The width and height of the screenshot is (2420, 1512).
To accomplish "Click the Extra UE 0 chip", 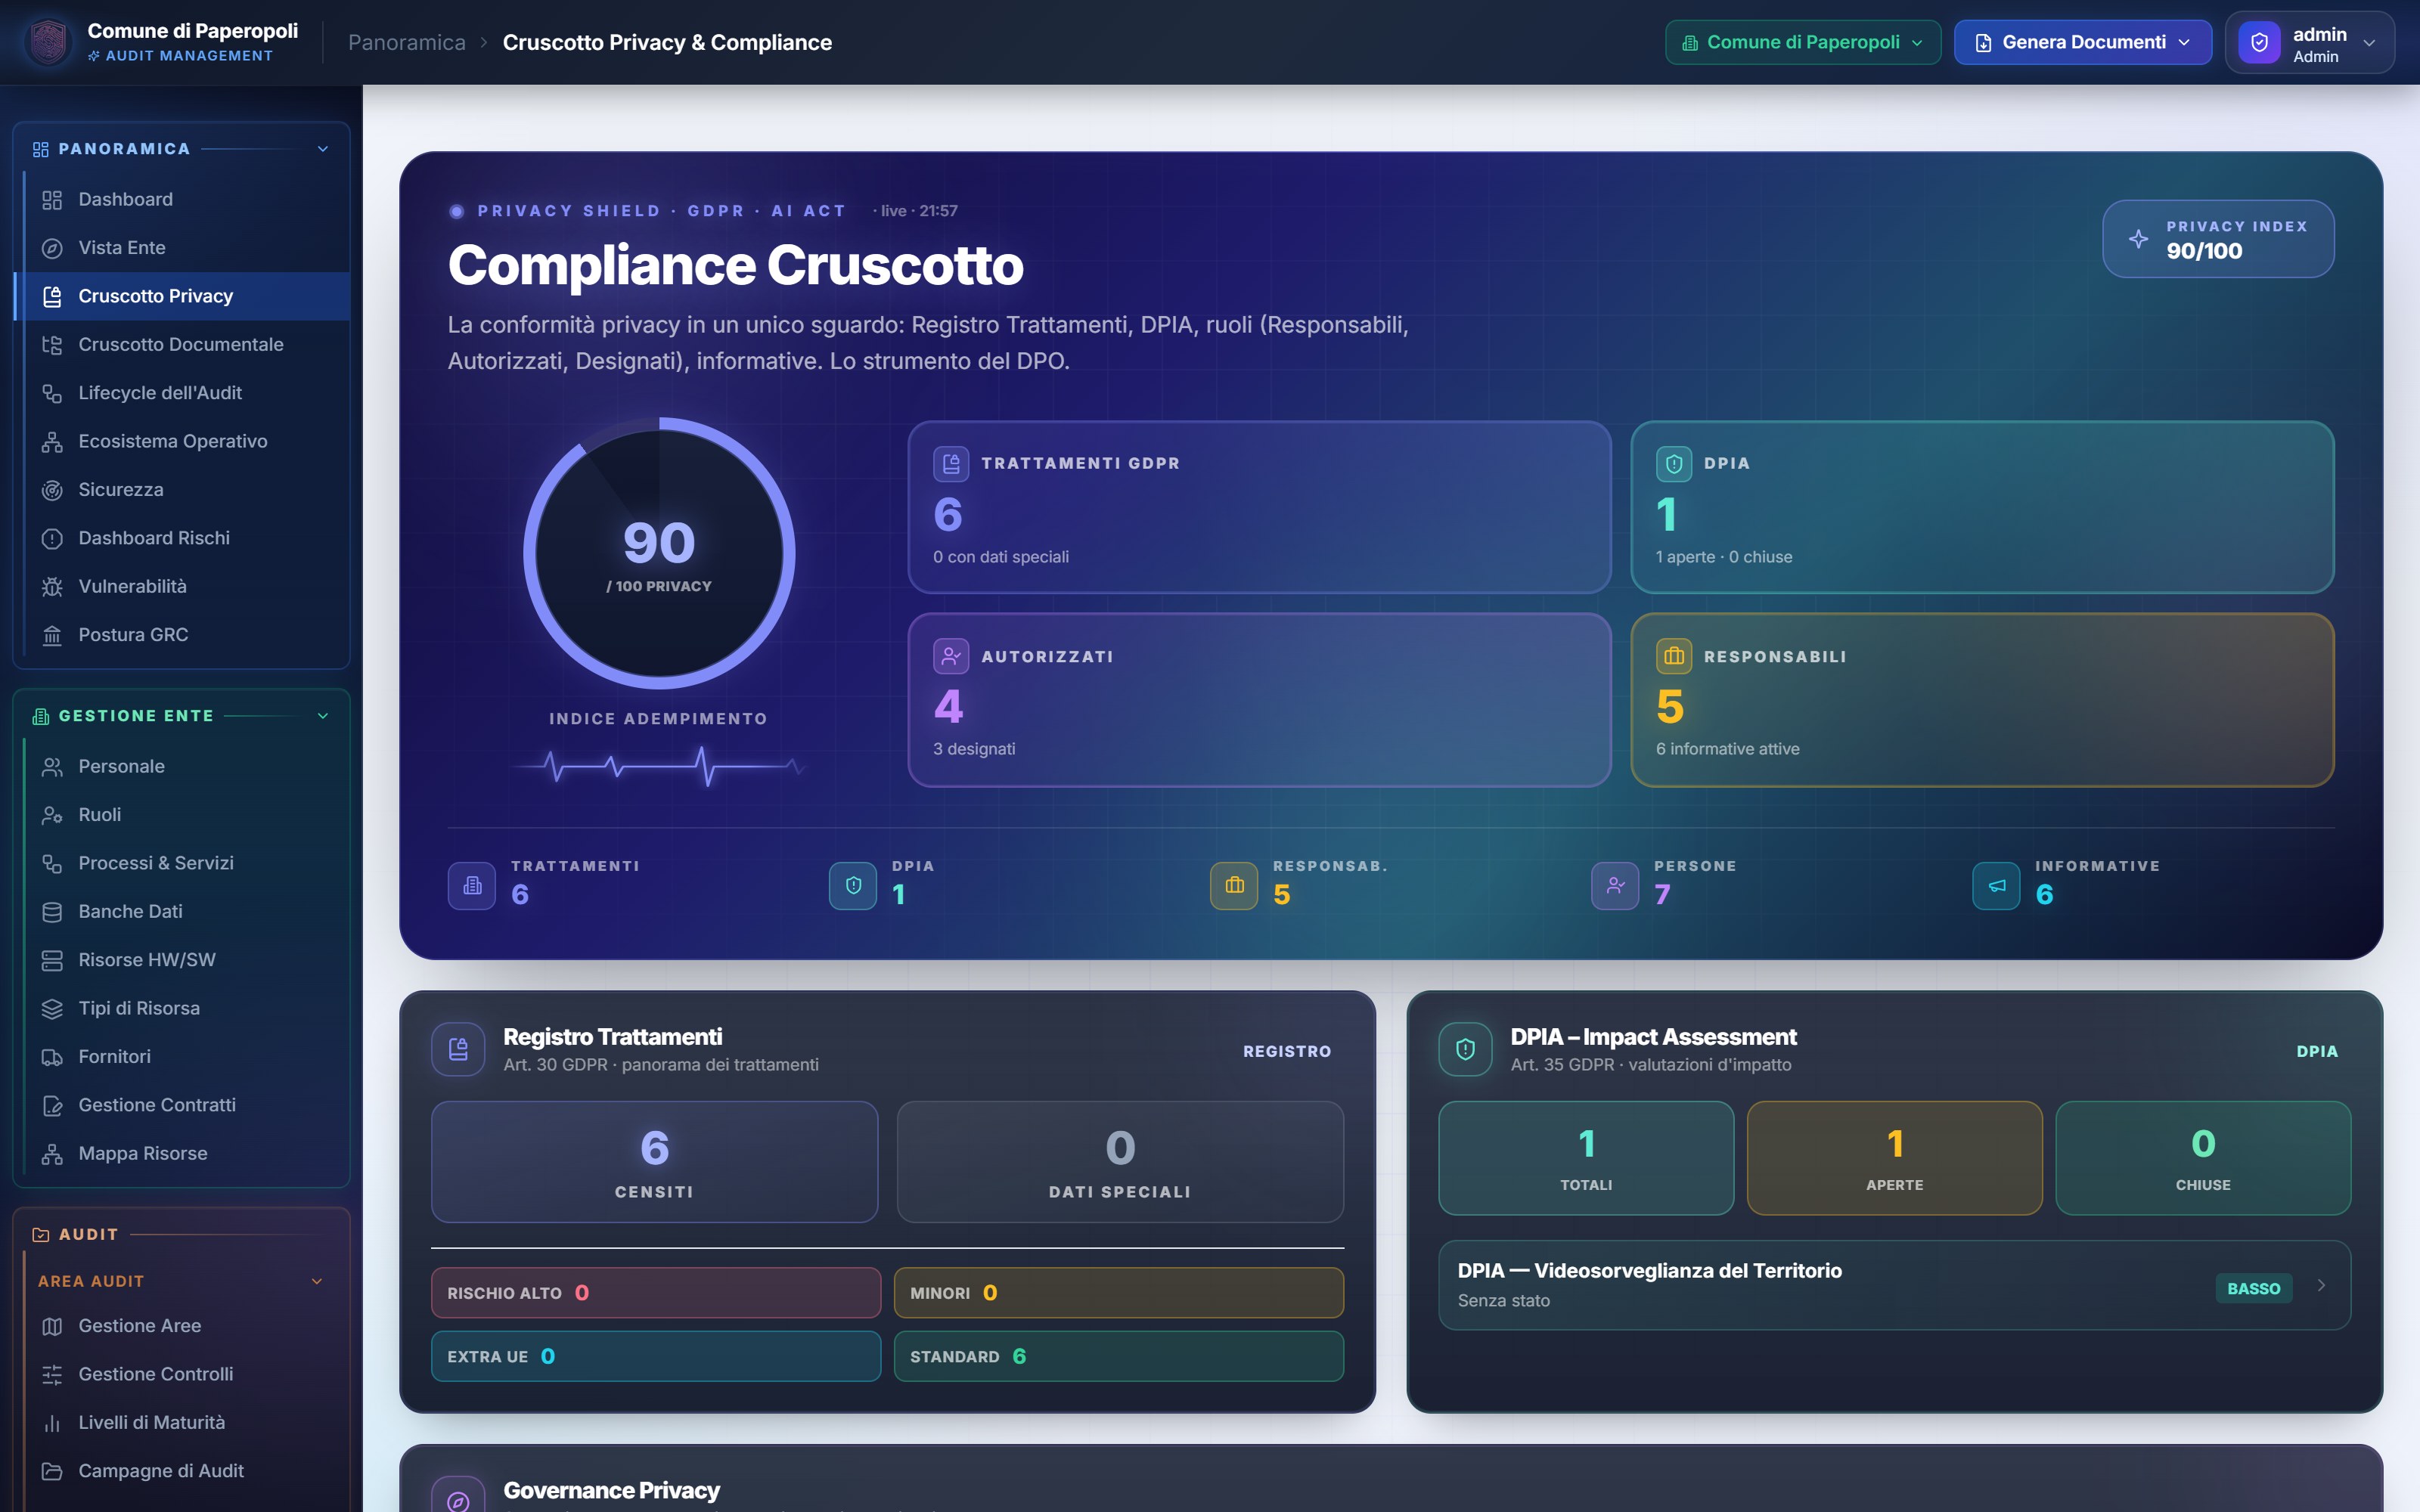I will click(x=656, y=1356).
